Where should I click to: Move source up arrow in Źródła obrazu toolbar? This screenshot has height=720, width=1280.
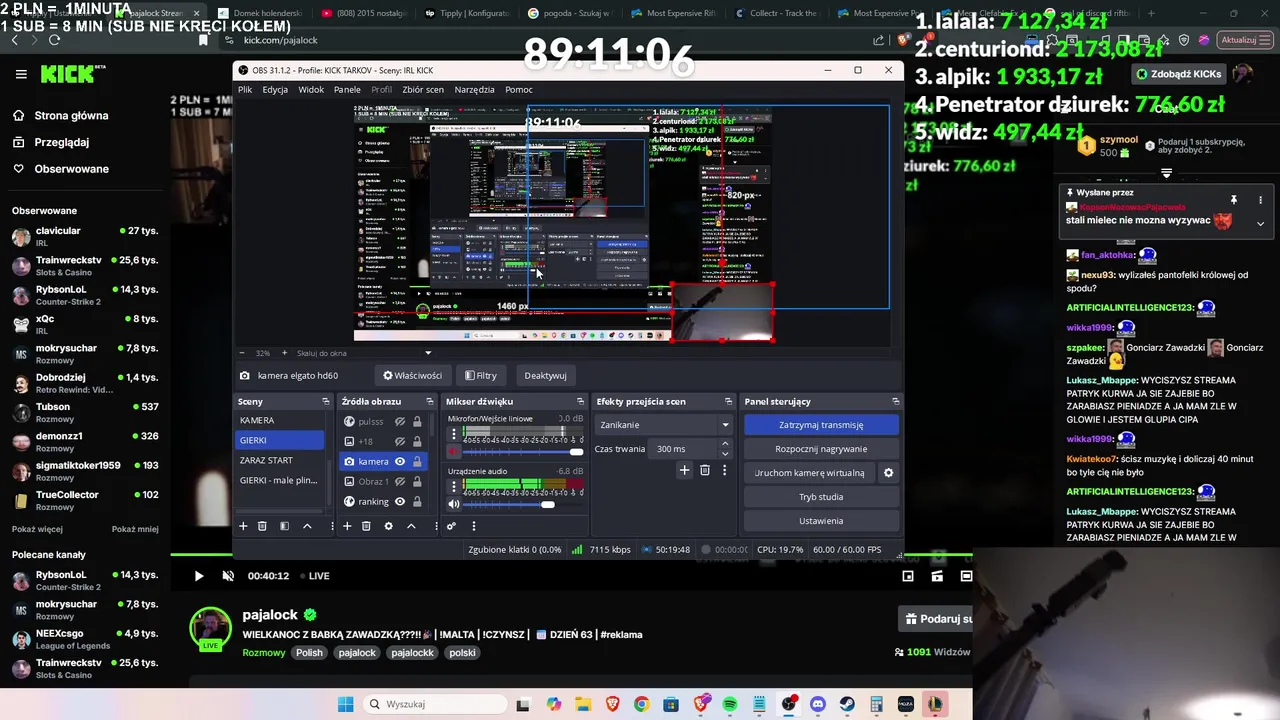point(410,526)
